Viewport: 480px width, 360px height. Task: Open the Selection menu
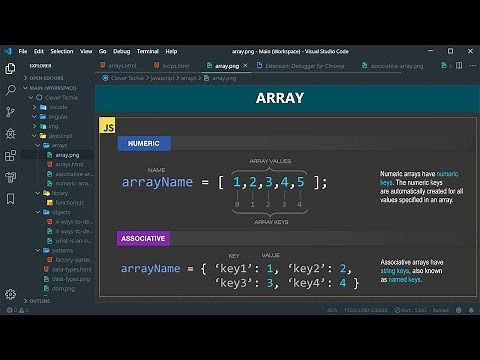point(62,51)
